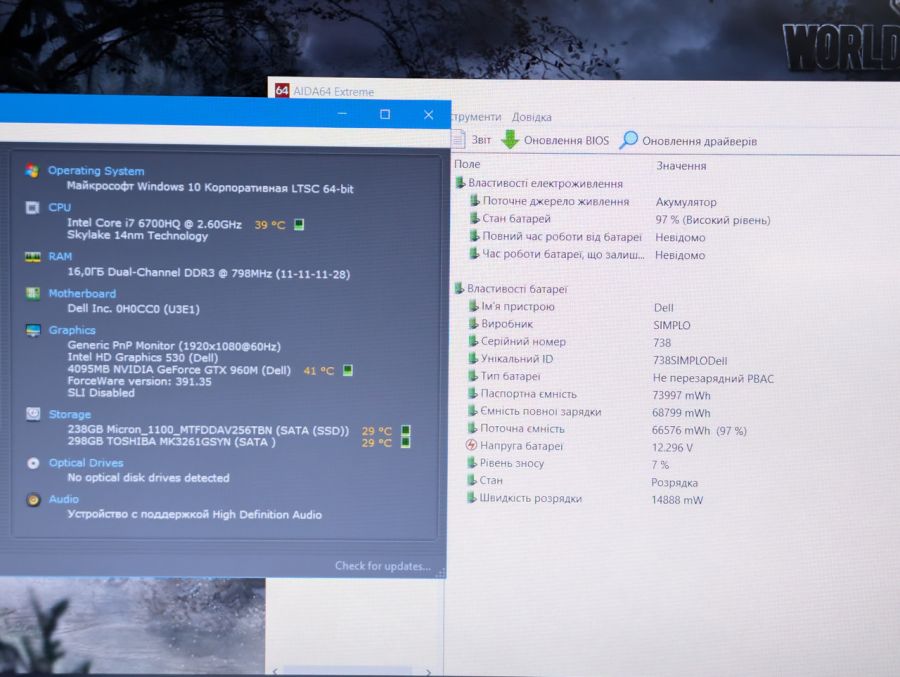
Task: Click the Напруга батареї voltage icon
Action: tap(471, 445)
